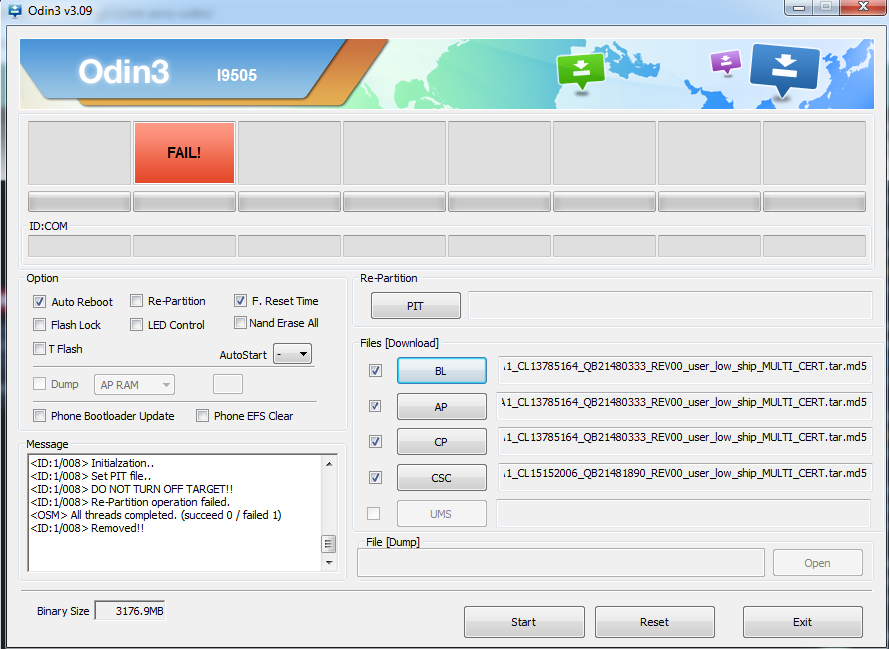The height and width of the screenshot is (649, 889).
Task: Open the AutoStart dropdown
Action: click(x=292, y=354)
